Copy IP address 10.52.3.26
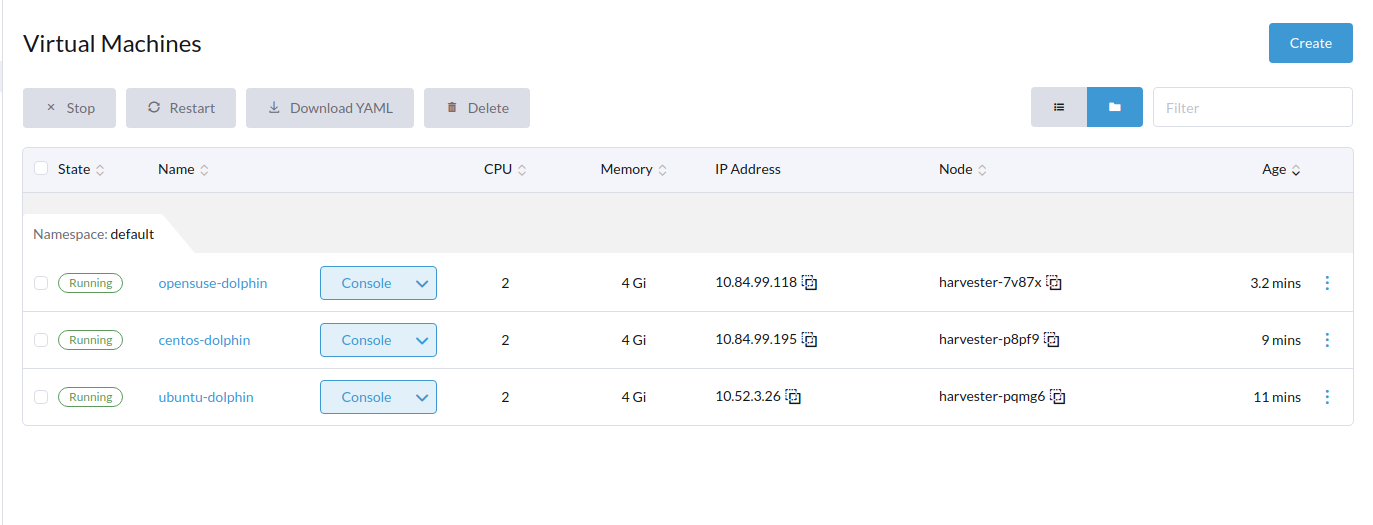Viewport: 1373px width, 525px height. (793, 397)
